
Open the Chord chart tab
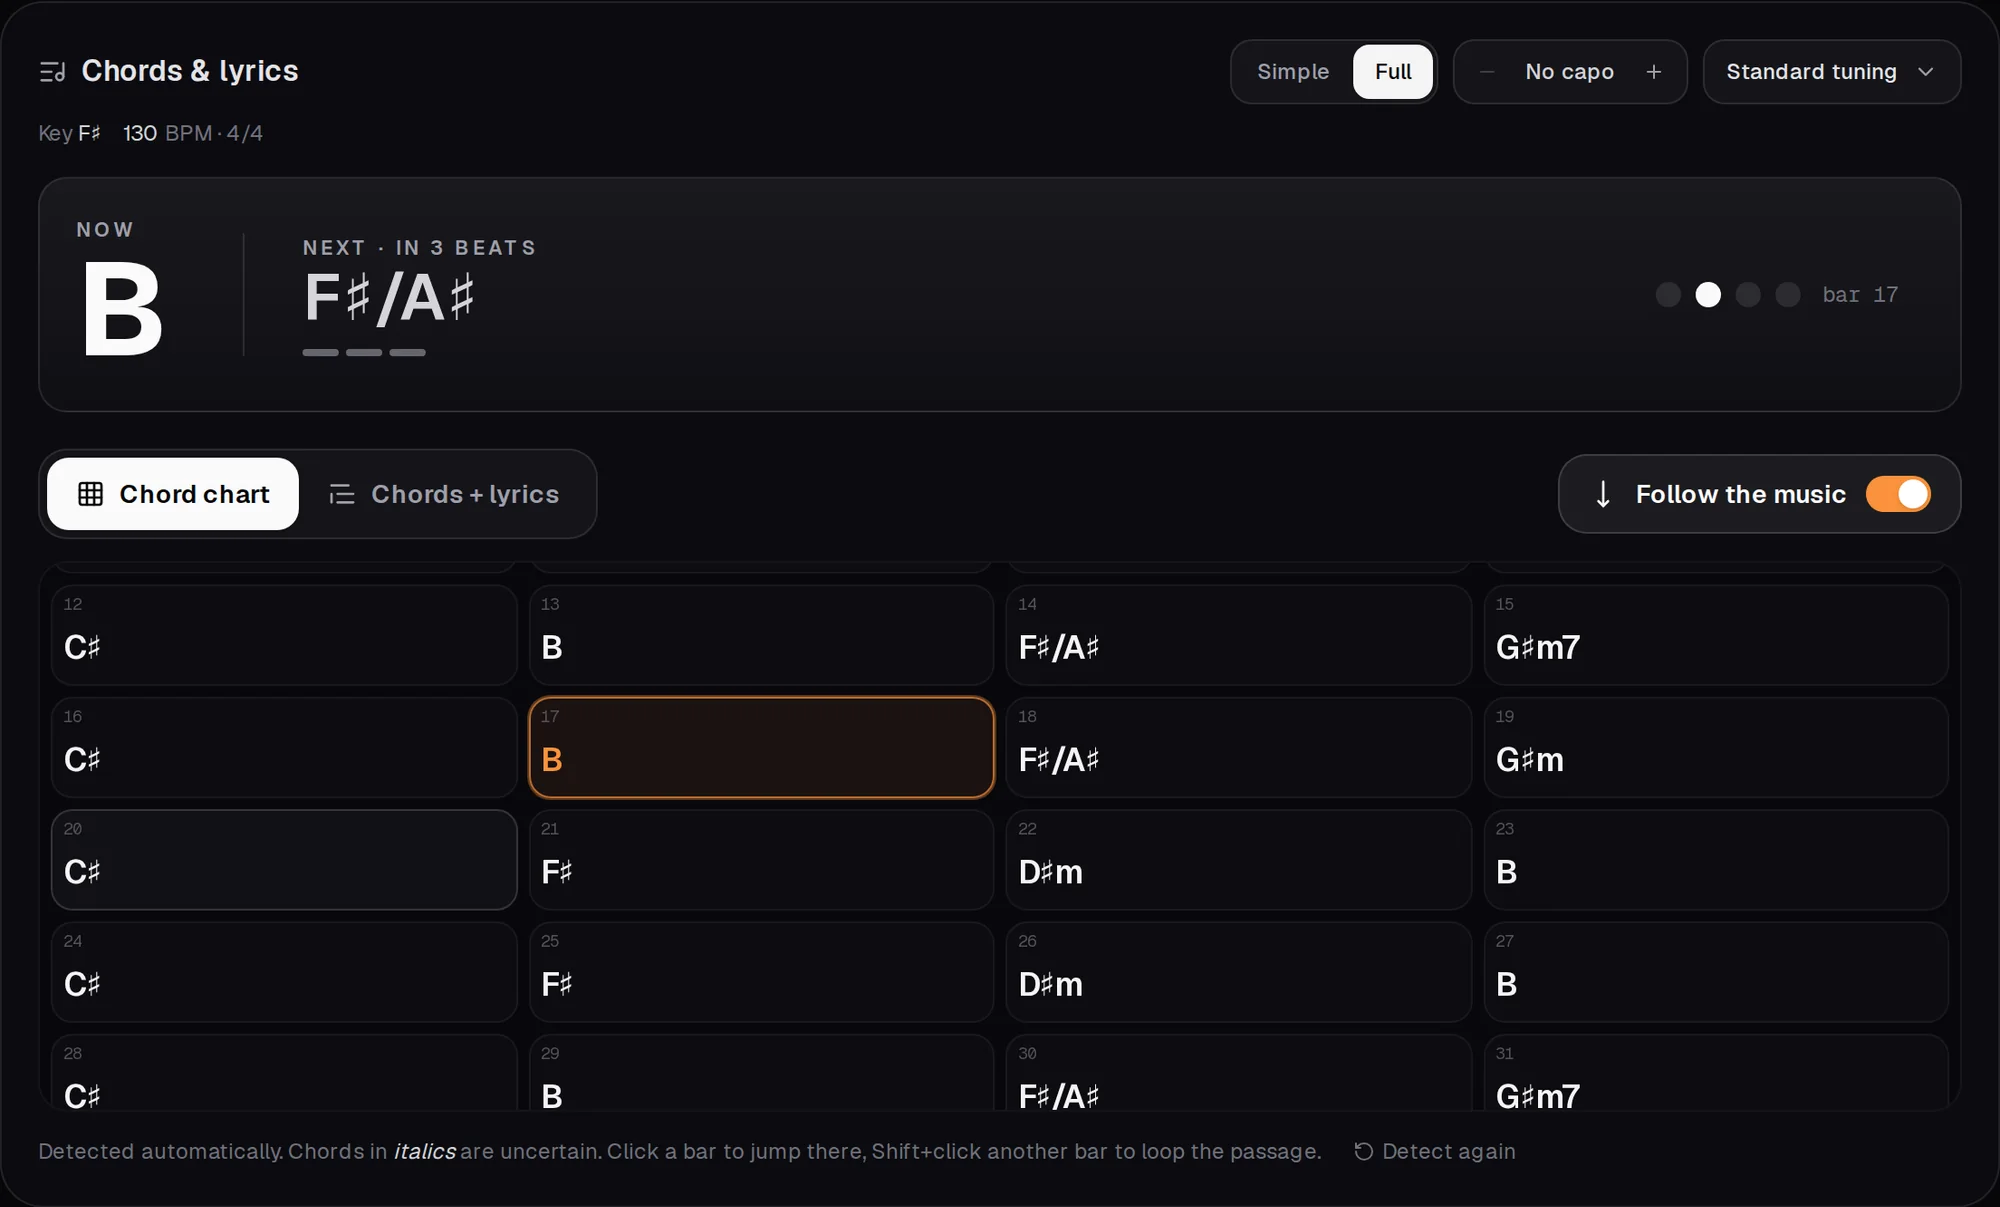(173, 494)
